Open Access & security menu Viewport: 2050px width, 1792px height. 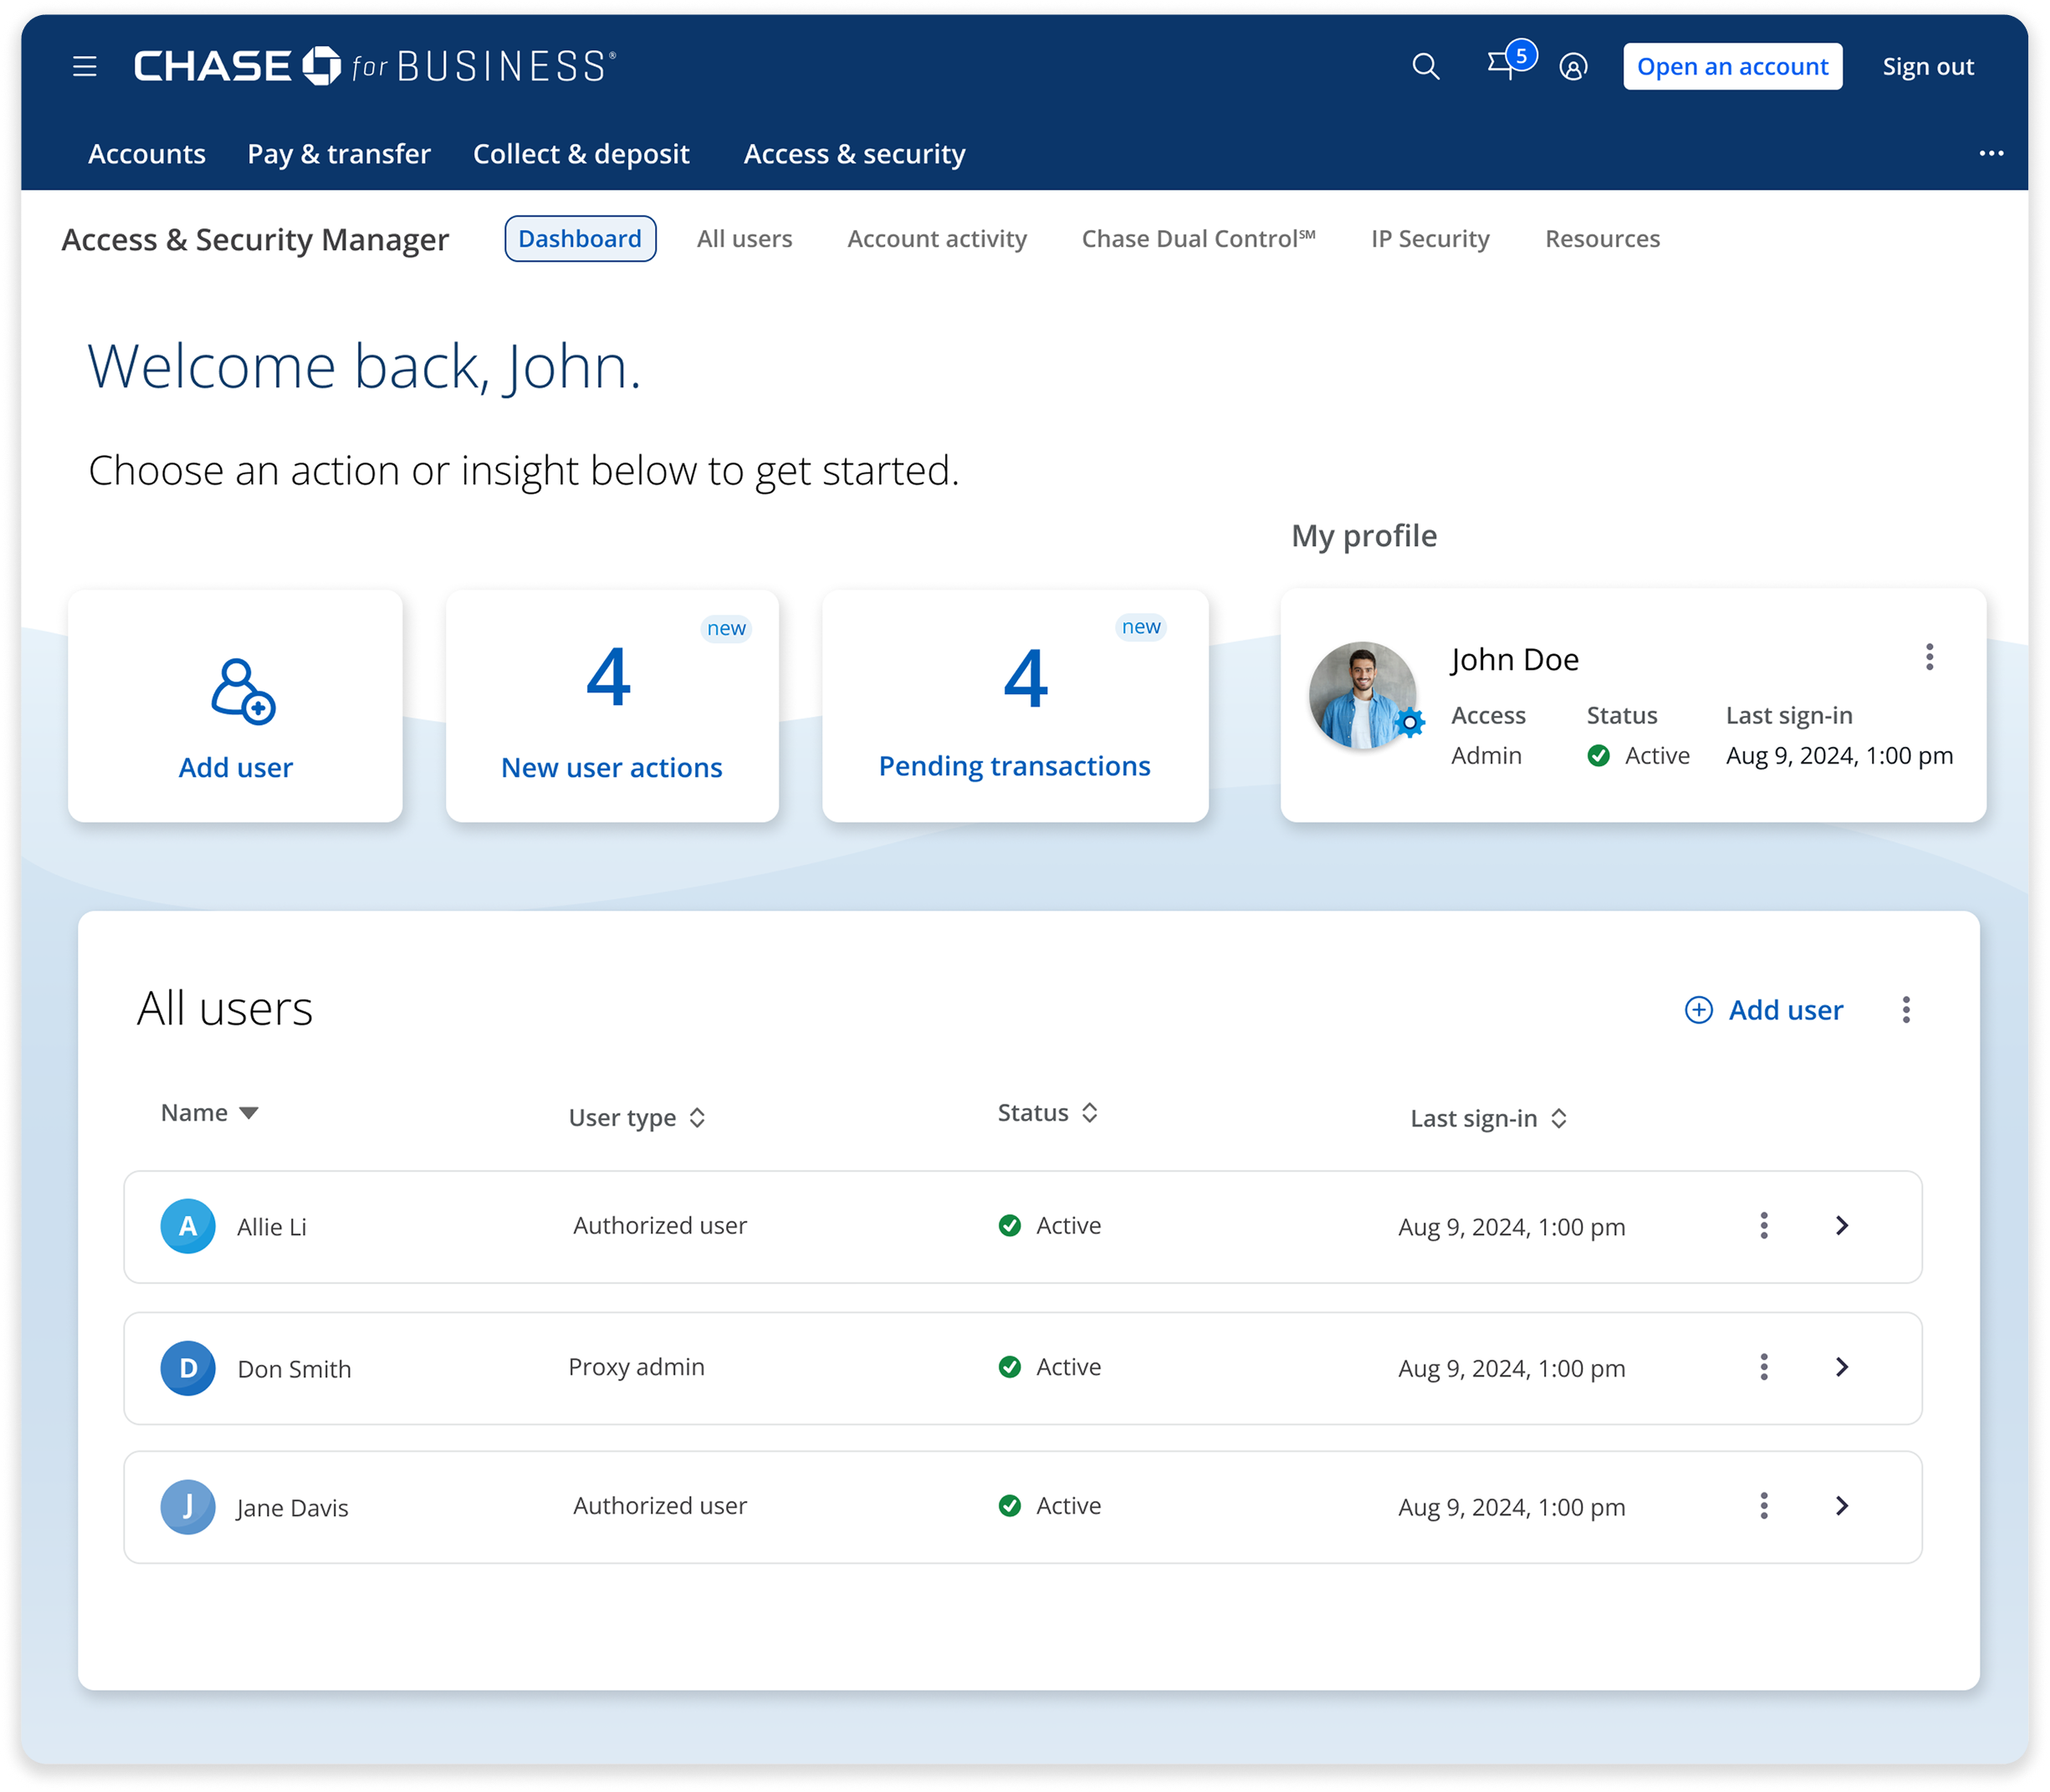854,154
